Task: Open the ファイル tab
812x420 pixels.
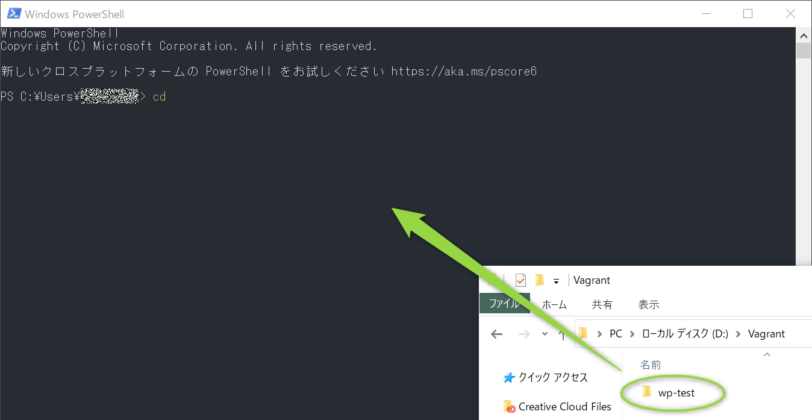Action: pos(503,305)
